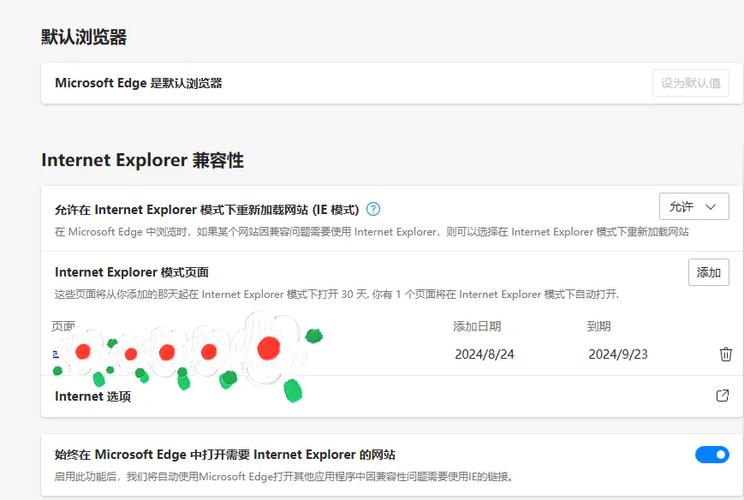This screenshot has width=744, height=500.
Task: Select the 添加日期 column header
Action: tap(476, 326)
